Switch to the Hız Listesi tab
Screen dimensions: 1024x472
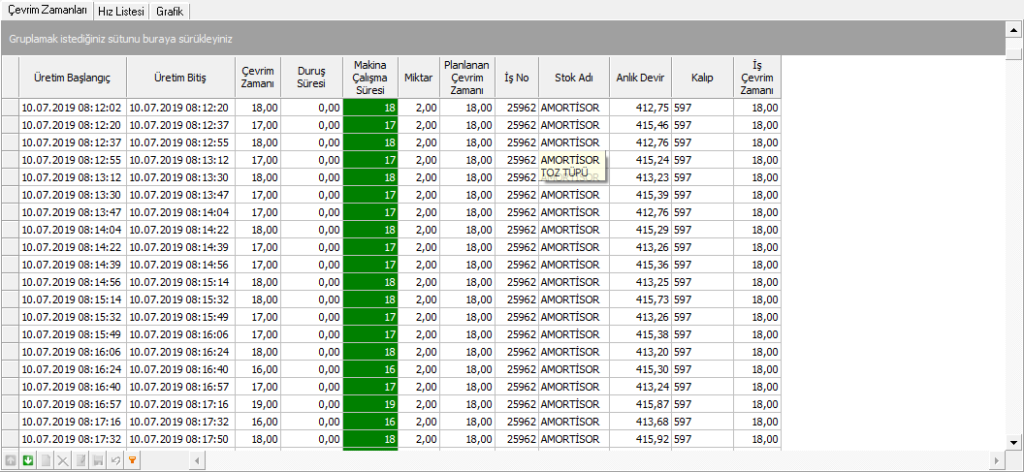point(120,11)
